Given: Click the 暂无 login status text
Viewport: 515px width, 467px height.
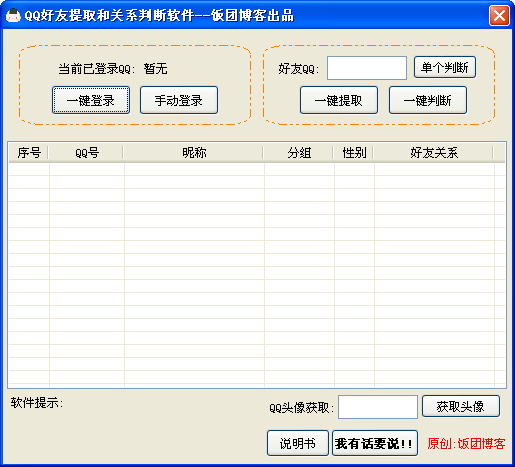Looking at the screenshot, I should pos(155,69).
